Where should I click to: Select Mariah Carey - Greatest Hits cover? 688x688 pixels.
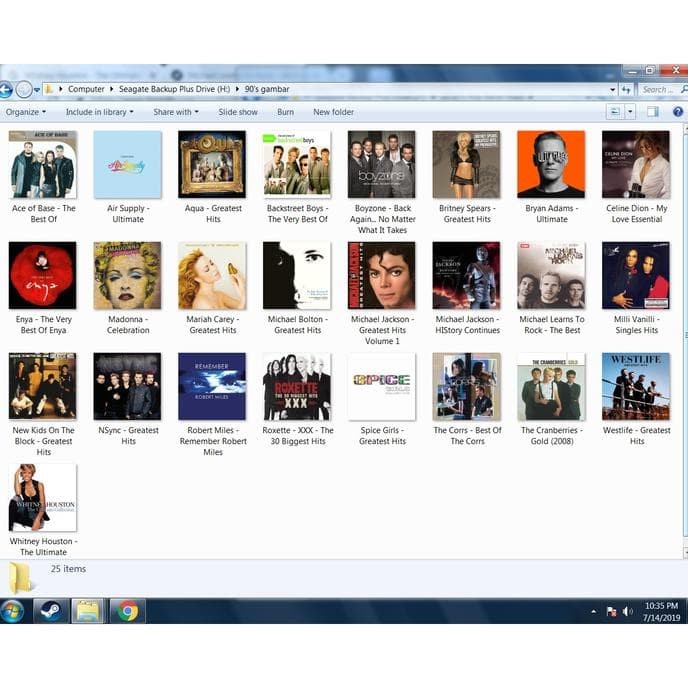click(212, 276)
